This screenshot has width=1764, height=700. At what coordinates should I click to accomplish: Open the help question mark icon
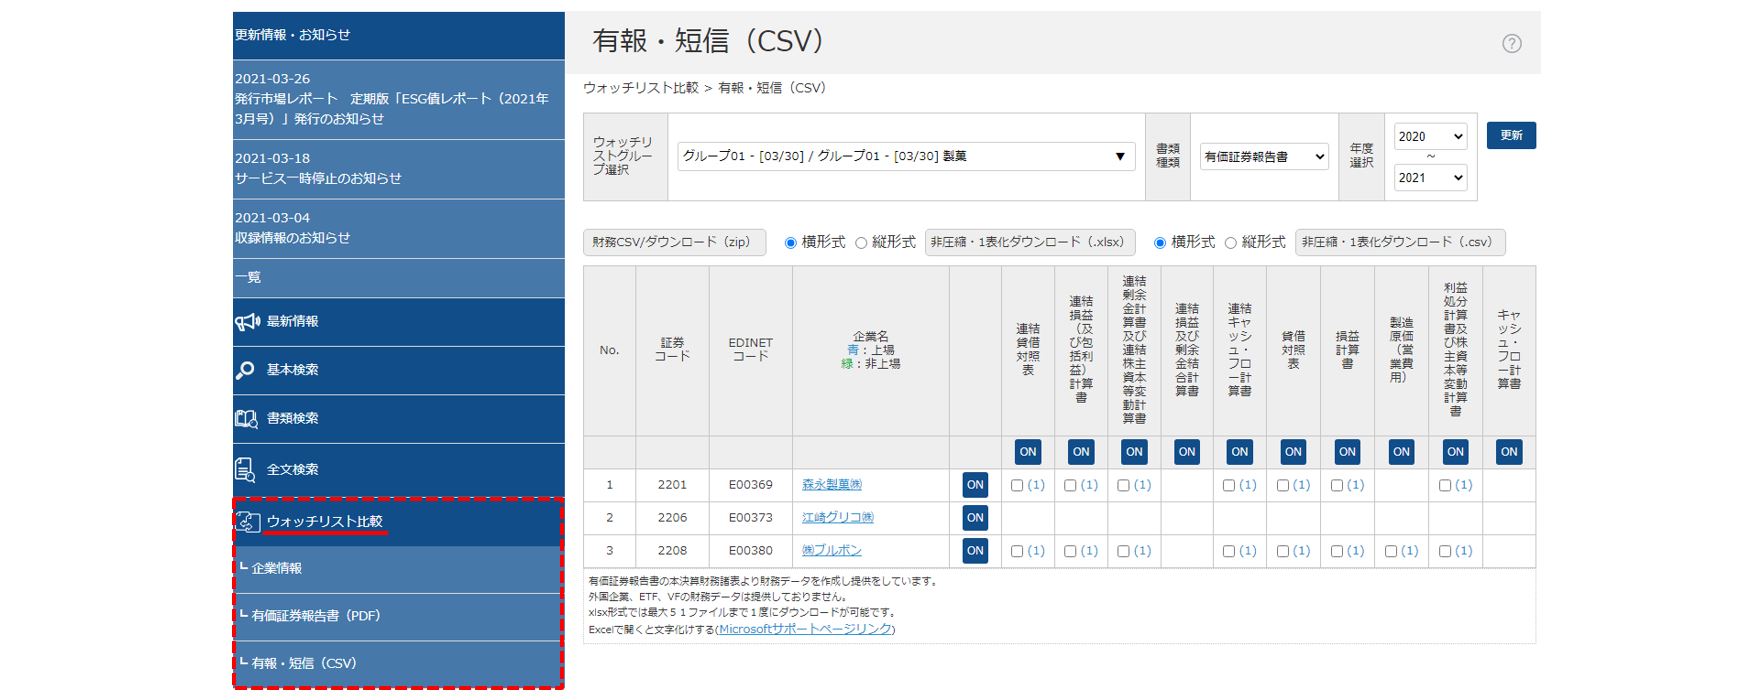(1511, 43)
